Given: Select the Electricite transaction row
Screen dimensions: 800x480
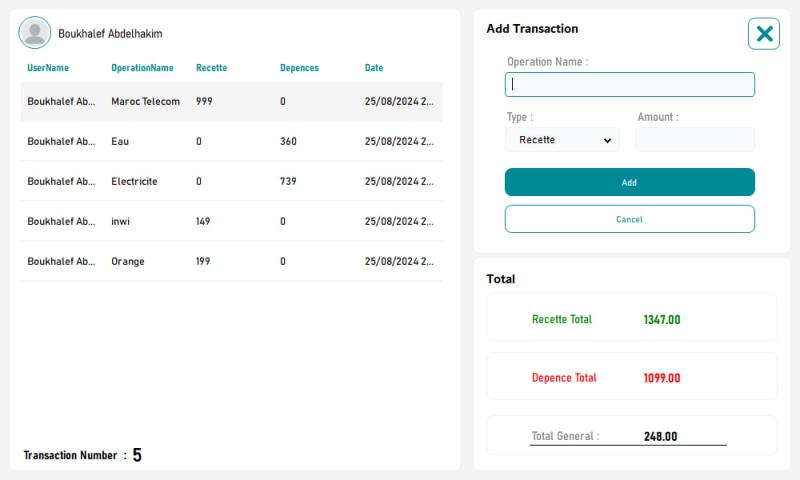Looking at the screenshot, I should tap(232, 181).
